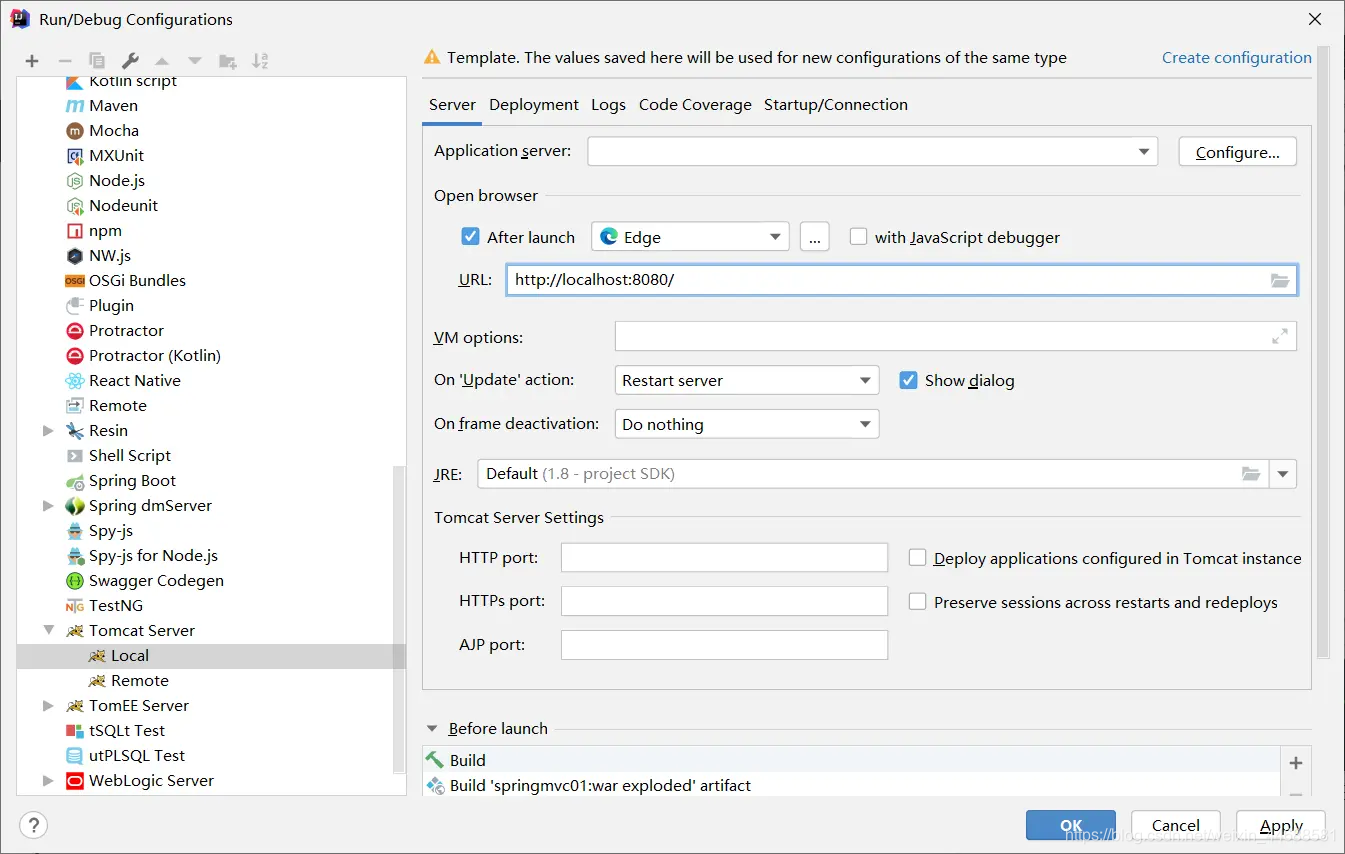Copy configuration icon in toolbar

[x=97, y=61]
